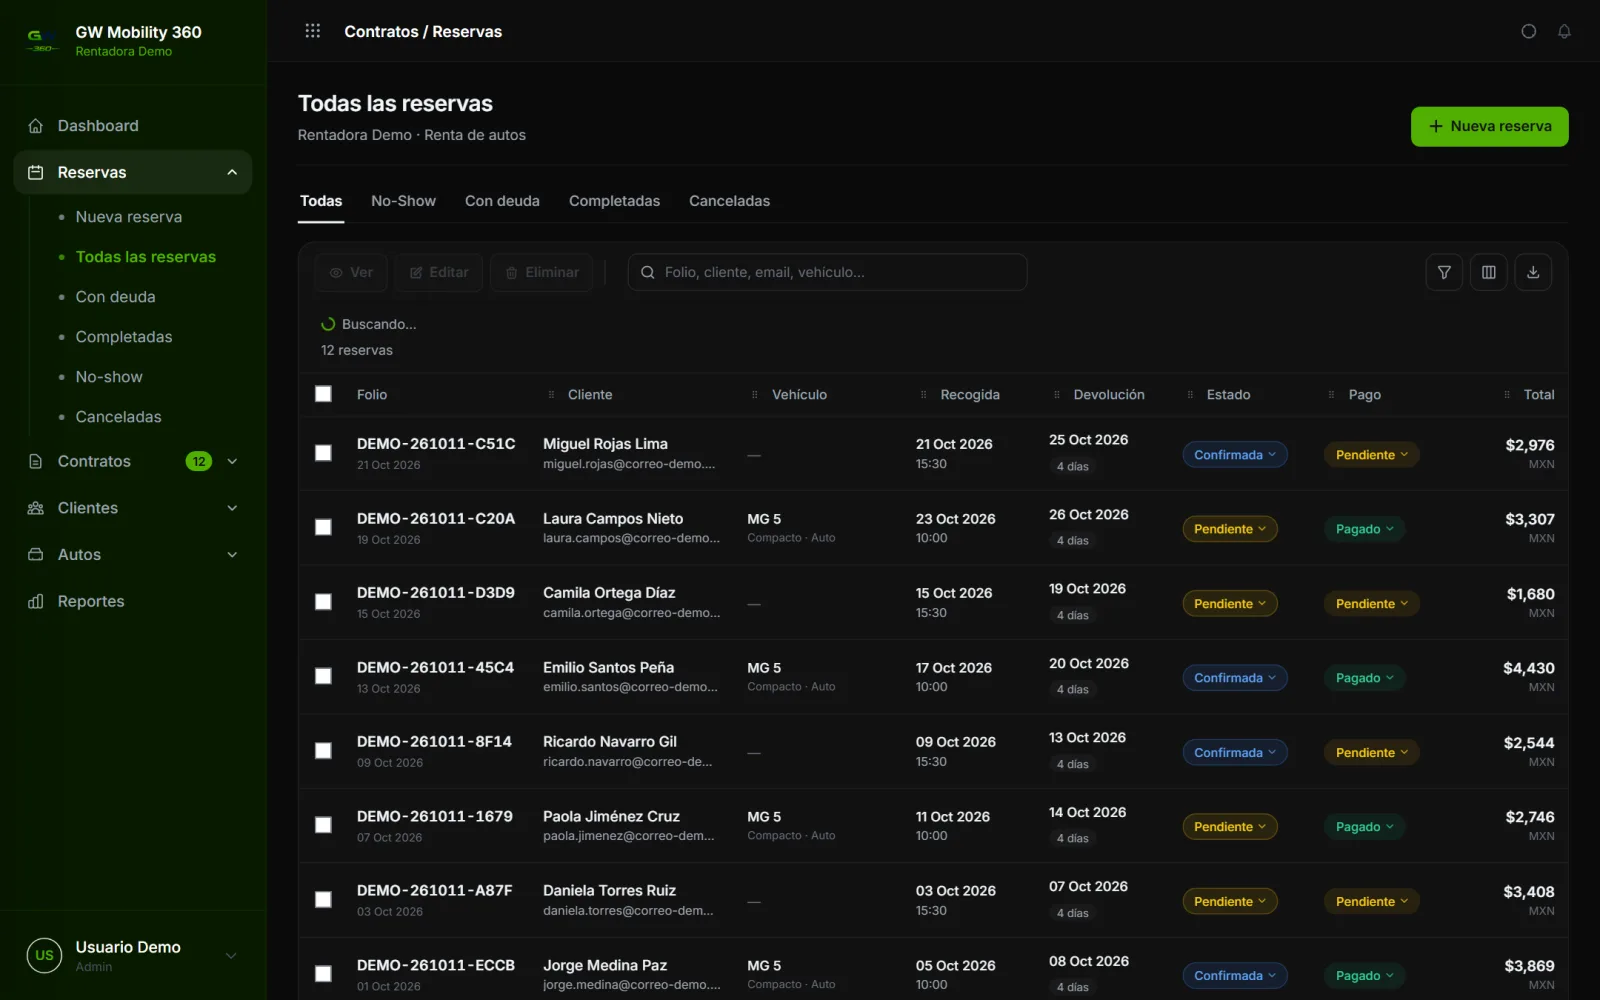The height and width of the screenshot is (1000, 1600).
Task: Switch to the Canceladas tab
Action: click(729, 201)
